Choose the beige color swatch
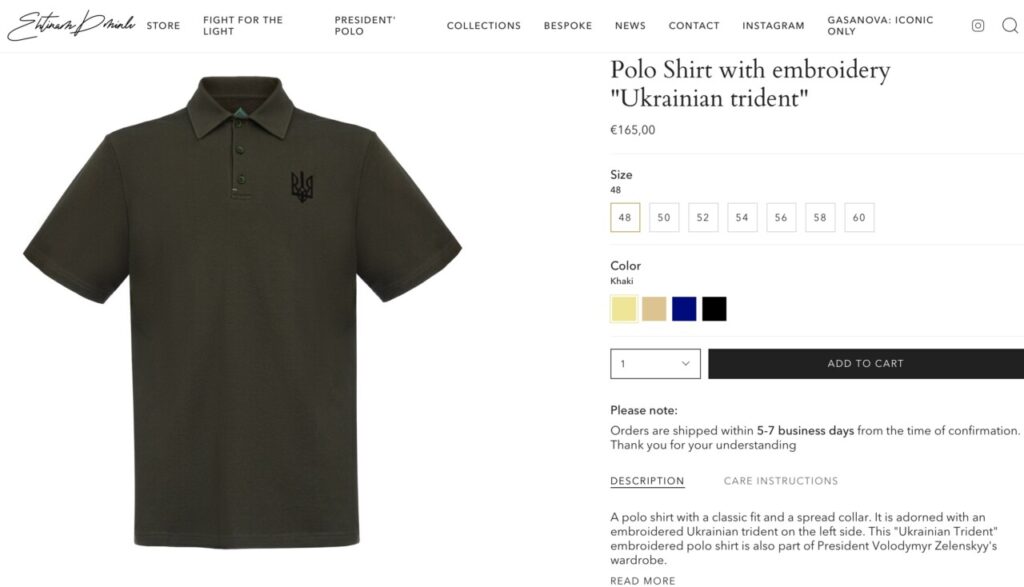 (654, 309)
